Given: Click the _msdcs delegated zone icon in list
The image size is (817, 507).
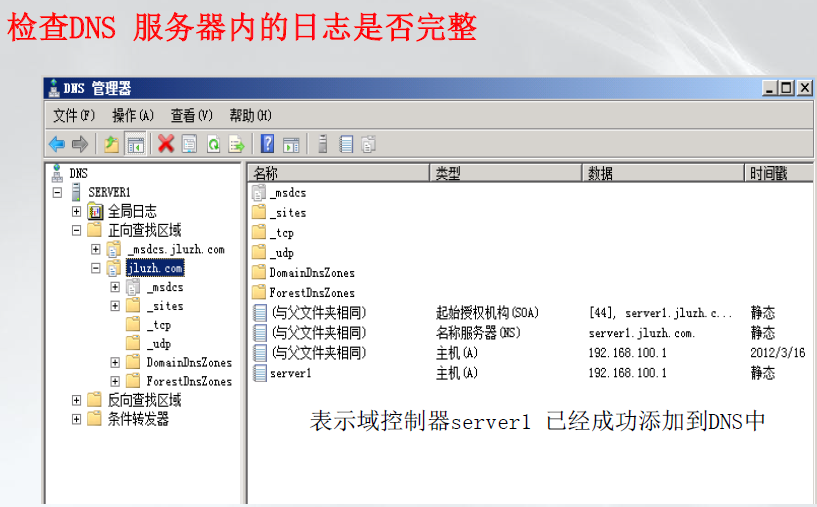Looking at the screenshot, I should tap(259, 193).
